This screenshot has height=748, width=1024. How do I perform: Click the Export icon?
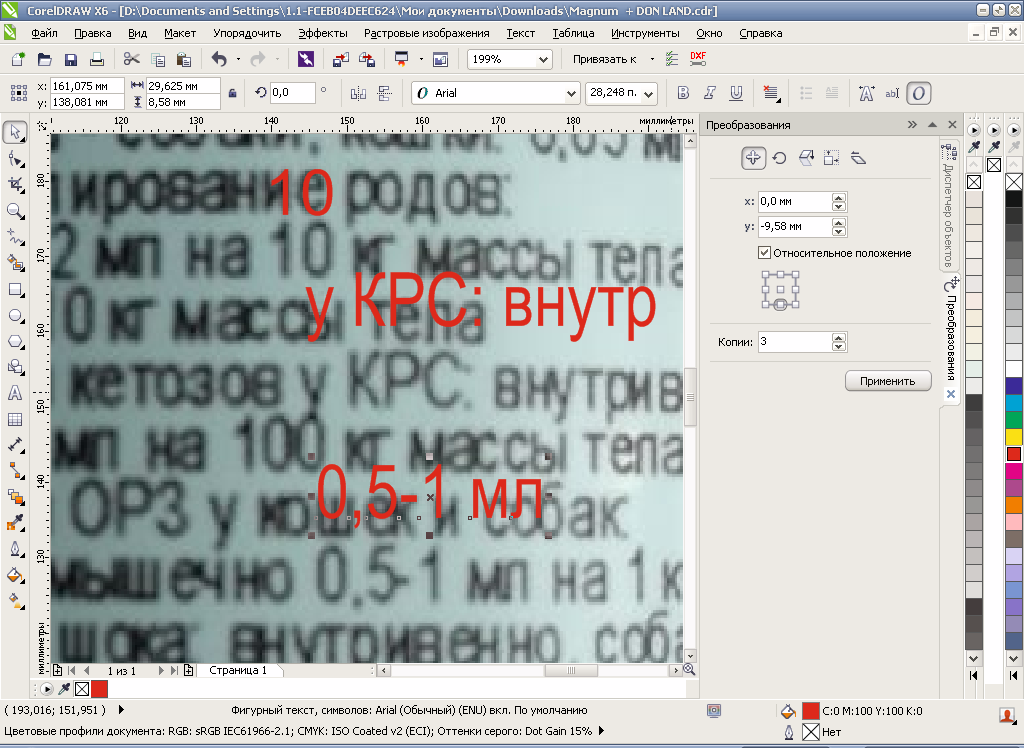point(367,59)
